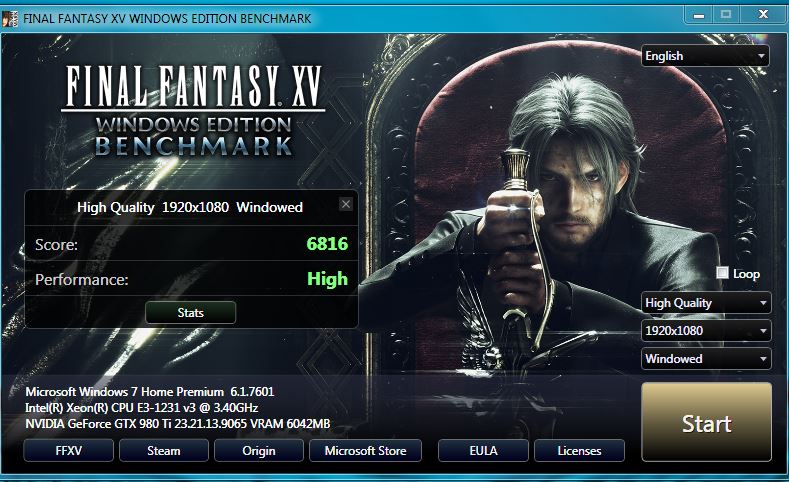This screenshot has height=482, width=789.
Task: Click the NVIDIA GeForce GTX 980 Ti line
Action: point(178,424)
